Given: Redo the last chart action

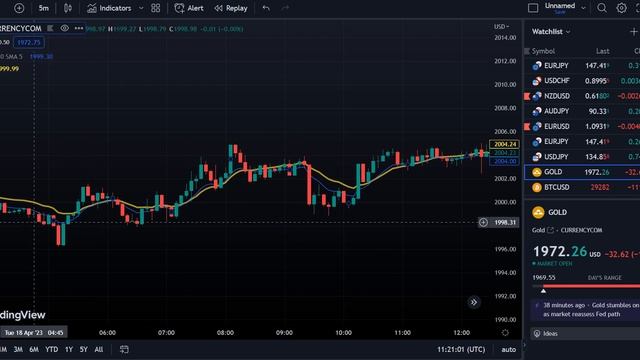Looking at the screenshot, I should (x=285, y=8).
